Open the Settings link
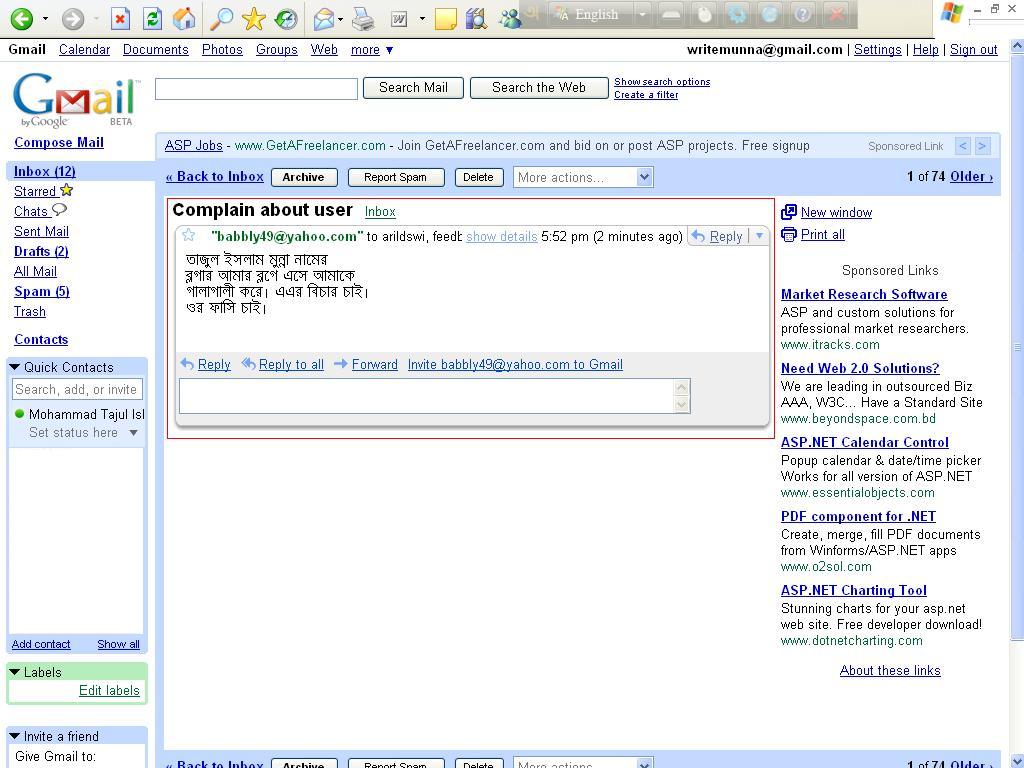 click(x=878, y=50)
